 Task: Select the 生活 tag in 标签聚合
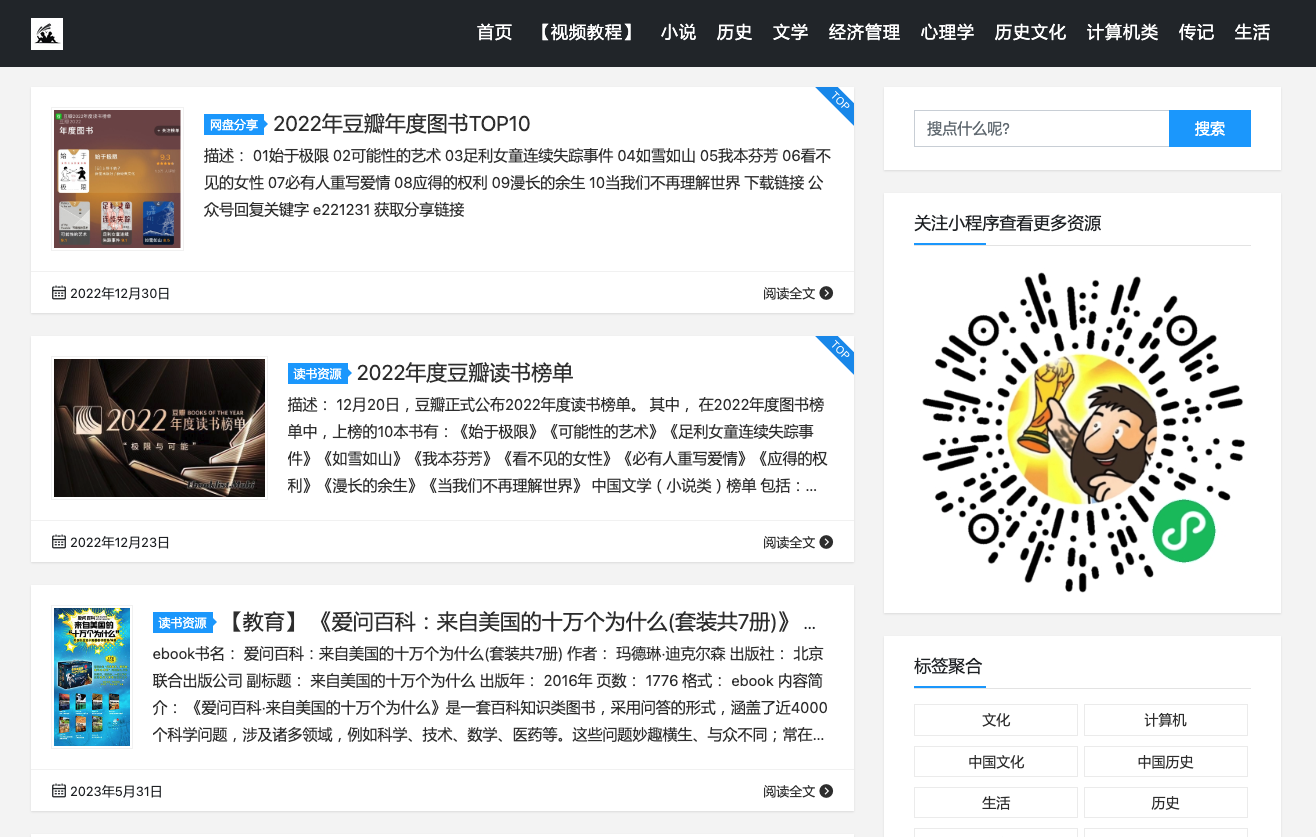996,803
